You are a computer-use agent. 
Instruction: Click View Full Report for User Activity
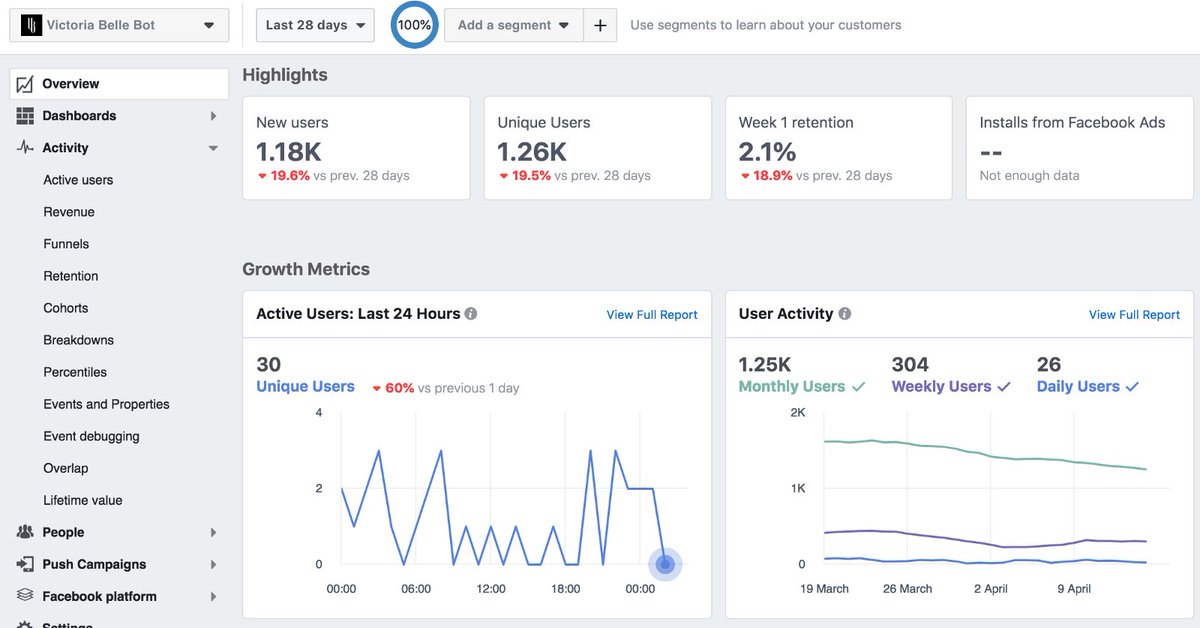click(x=1134, y=313)
